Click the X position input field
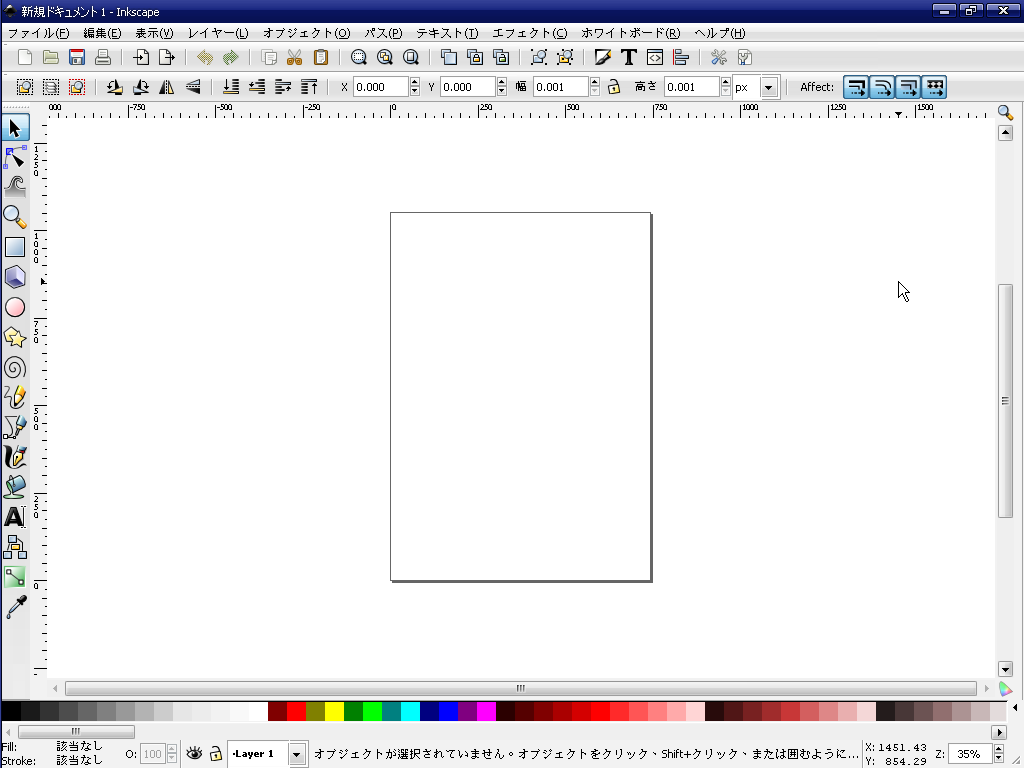 point(381,87)
